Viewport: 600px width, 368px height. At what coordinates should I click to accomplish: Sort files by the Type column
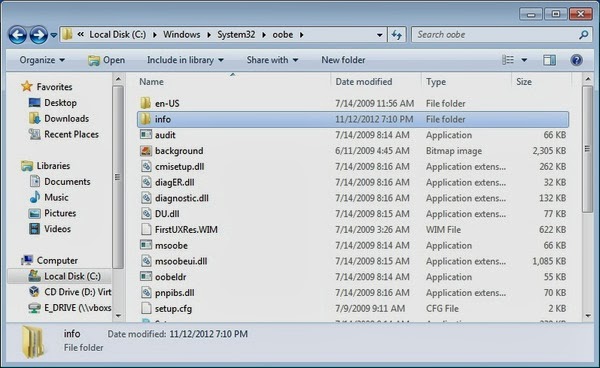click(436, 82)
